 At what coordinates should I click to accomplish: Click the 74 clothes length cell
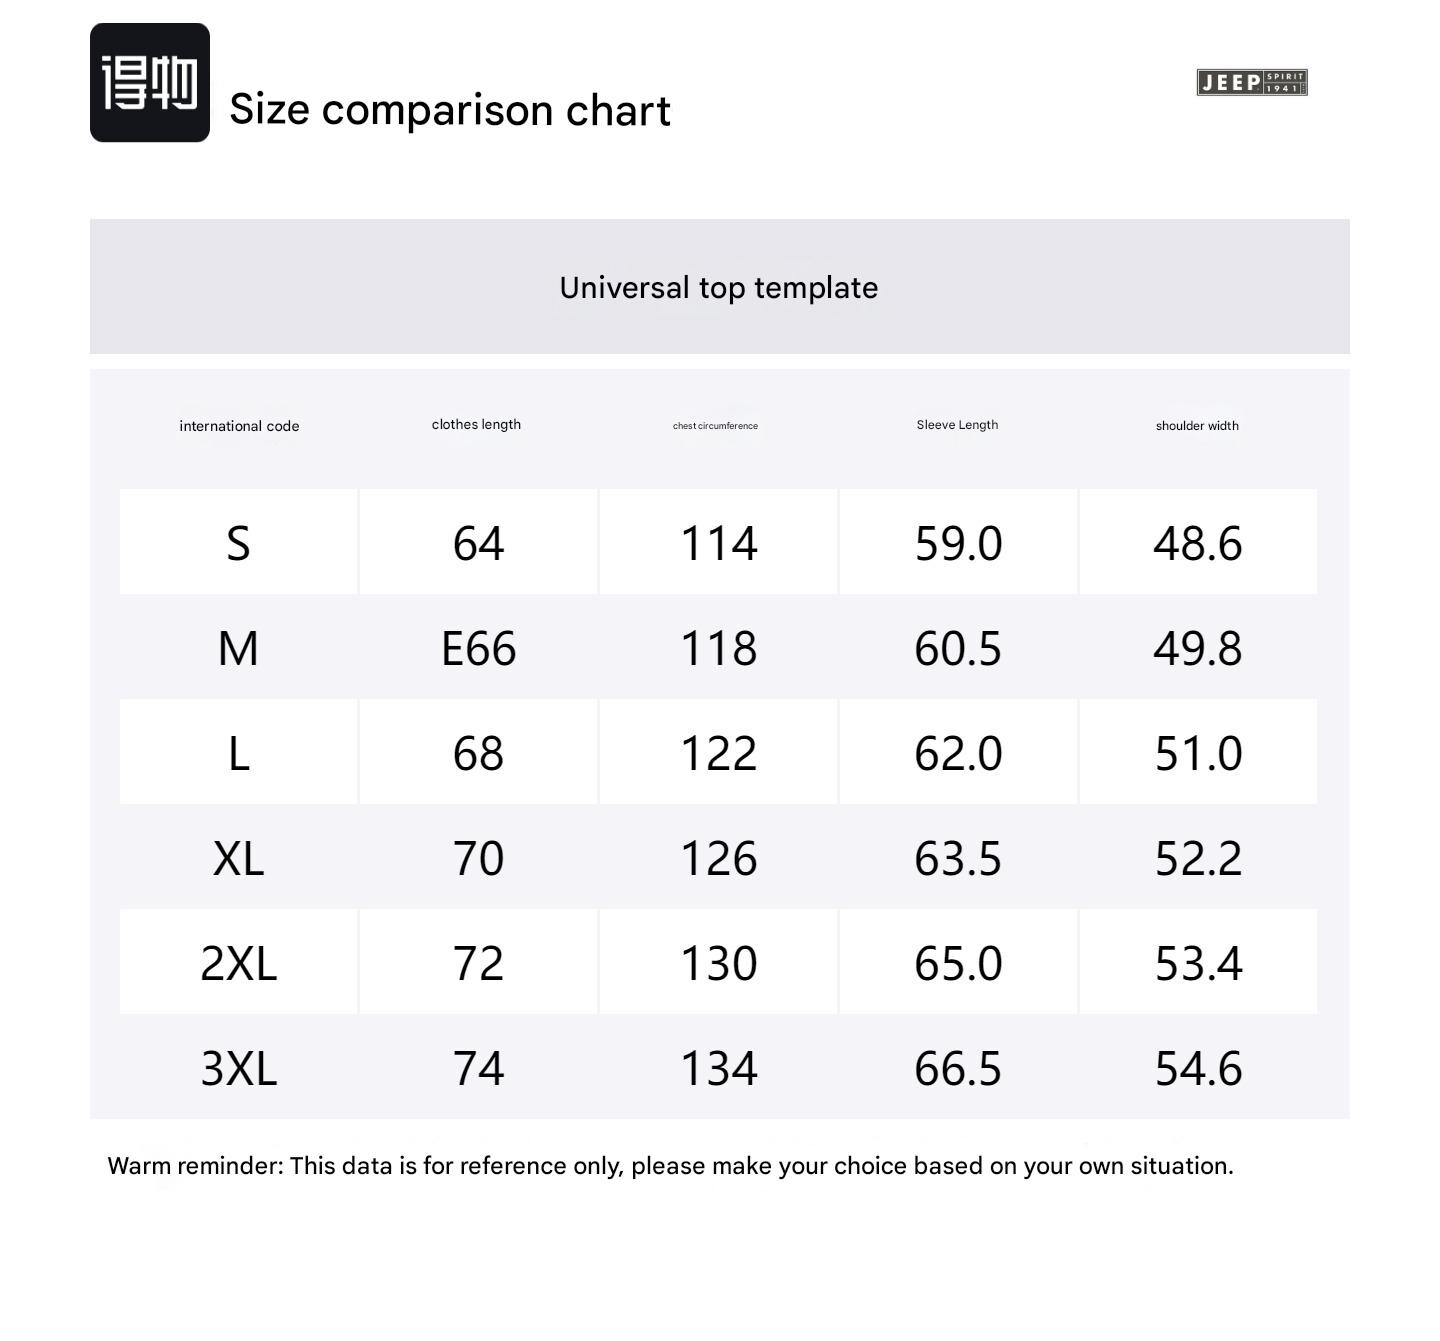click(478, 1069)
